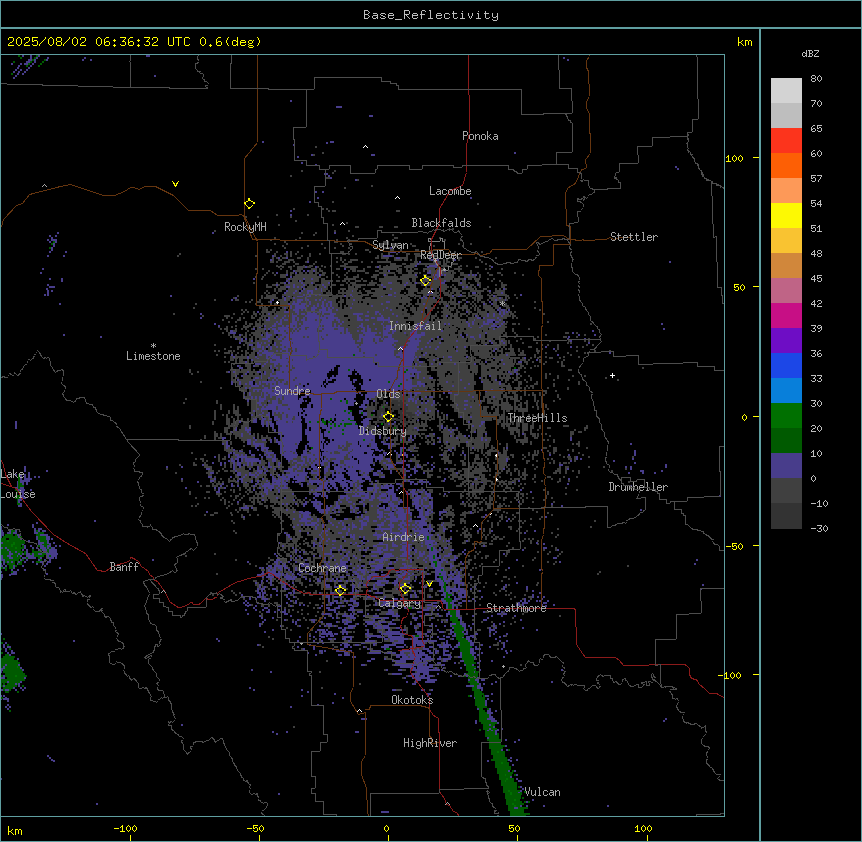Click the yellow marker above Calgary label

(x=405, y=589)
